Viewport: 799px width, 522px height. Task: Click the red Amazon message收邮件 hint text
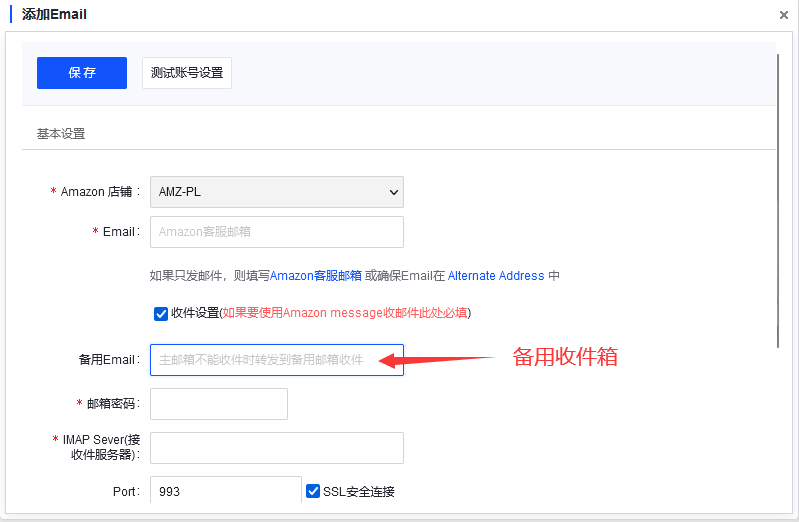[344, 312]
